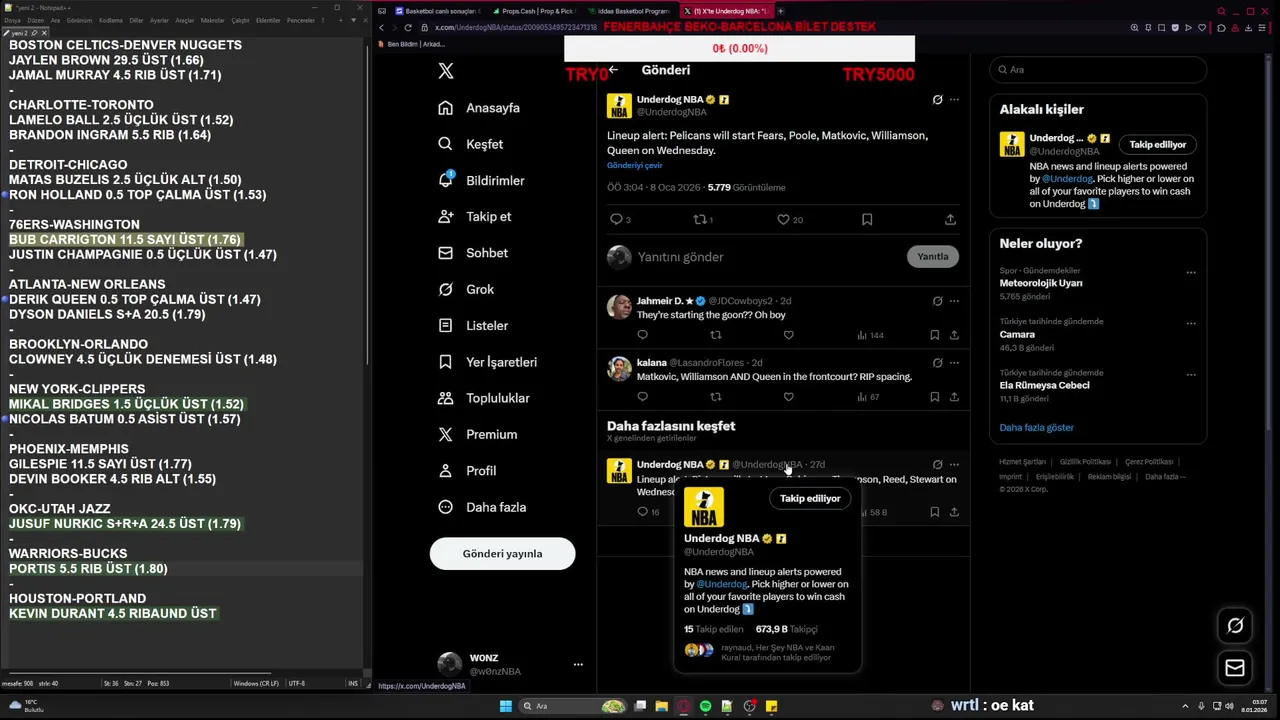
Task: Open Notepad++ tab list dropdown arrow
Action: [352, 20]
